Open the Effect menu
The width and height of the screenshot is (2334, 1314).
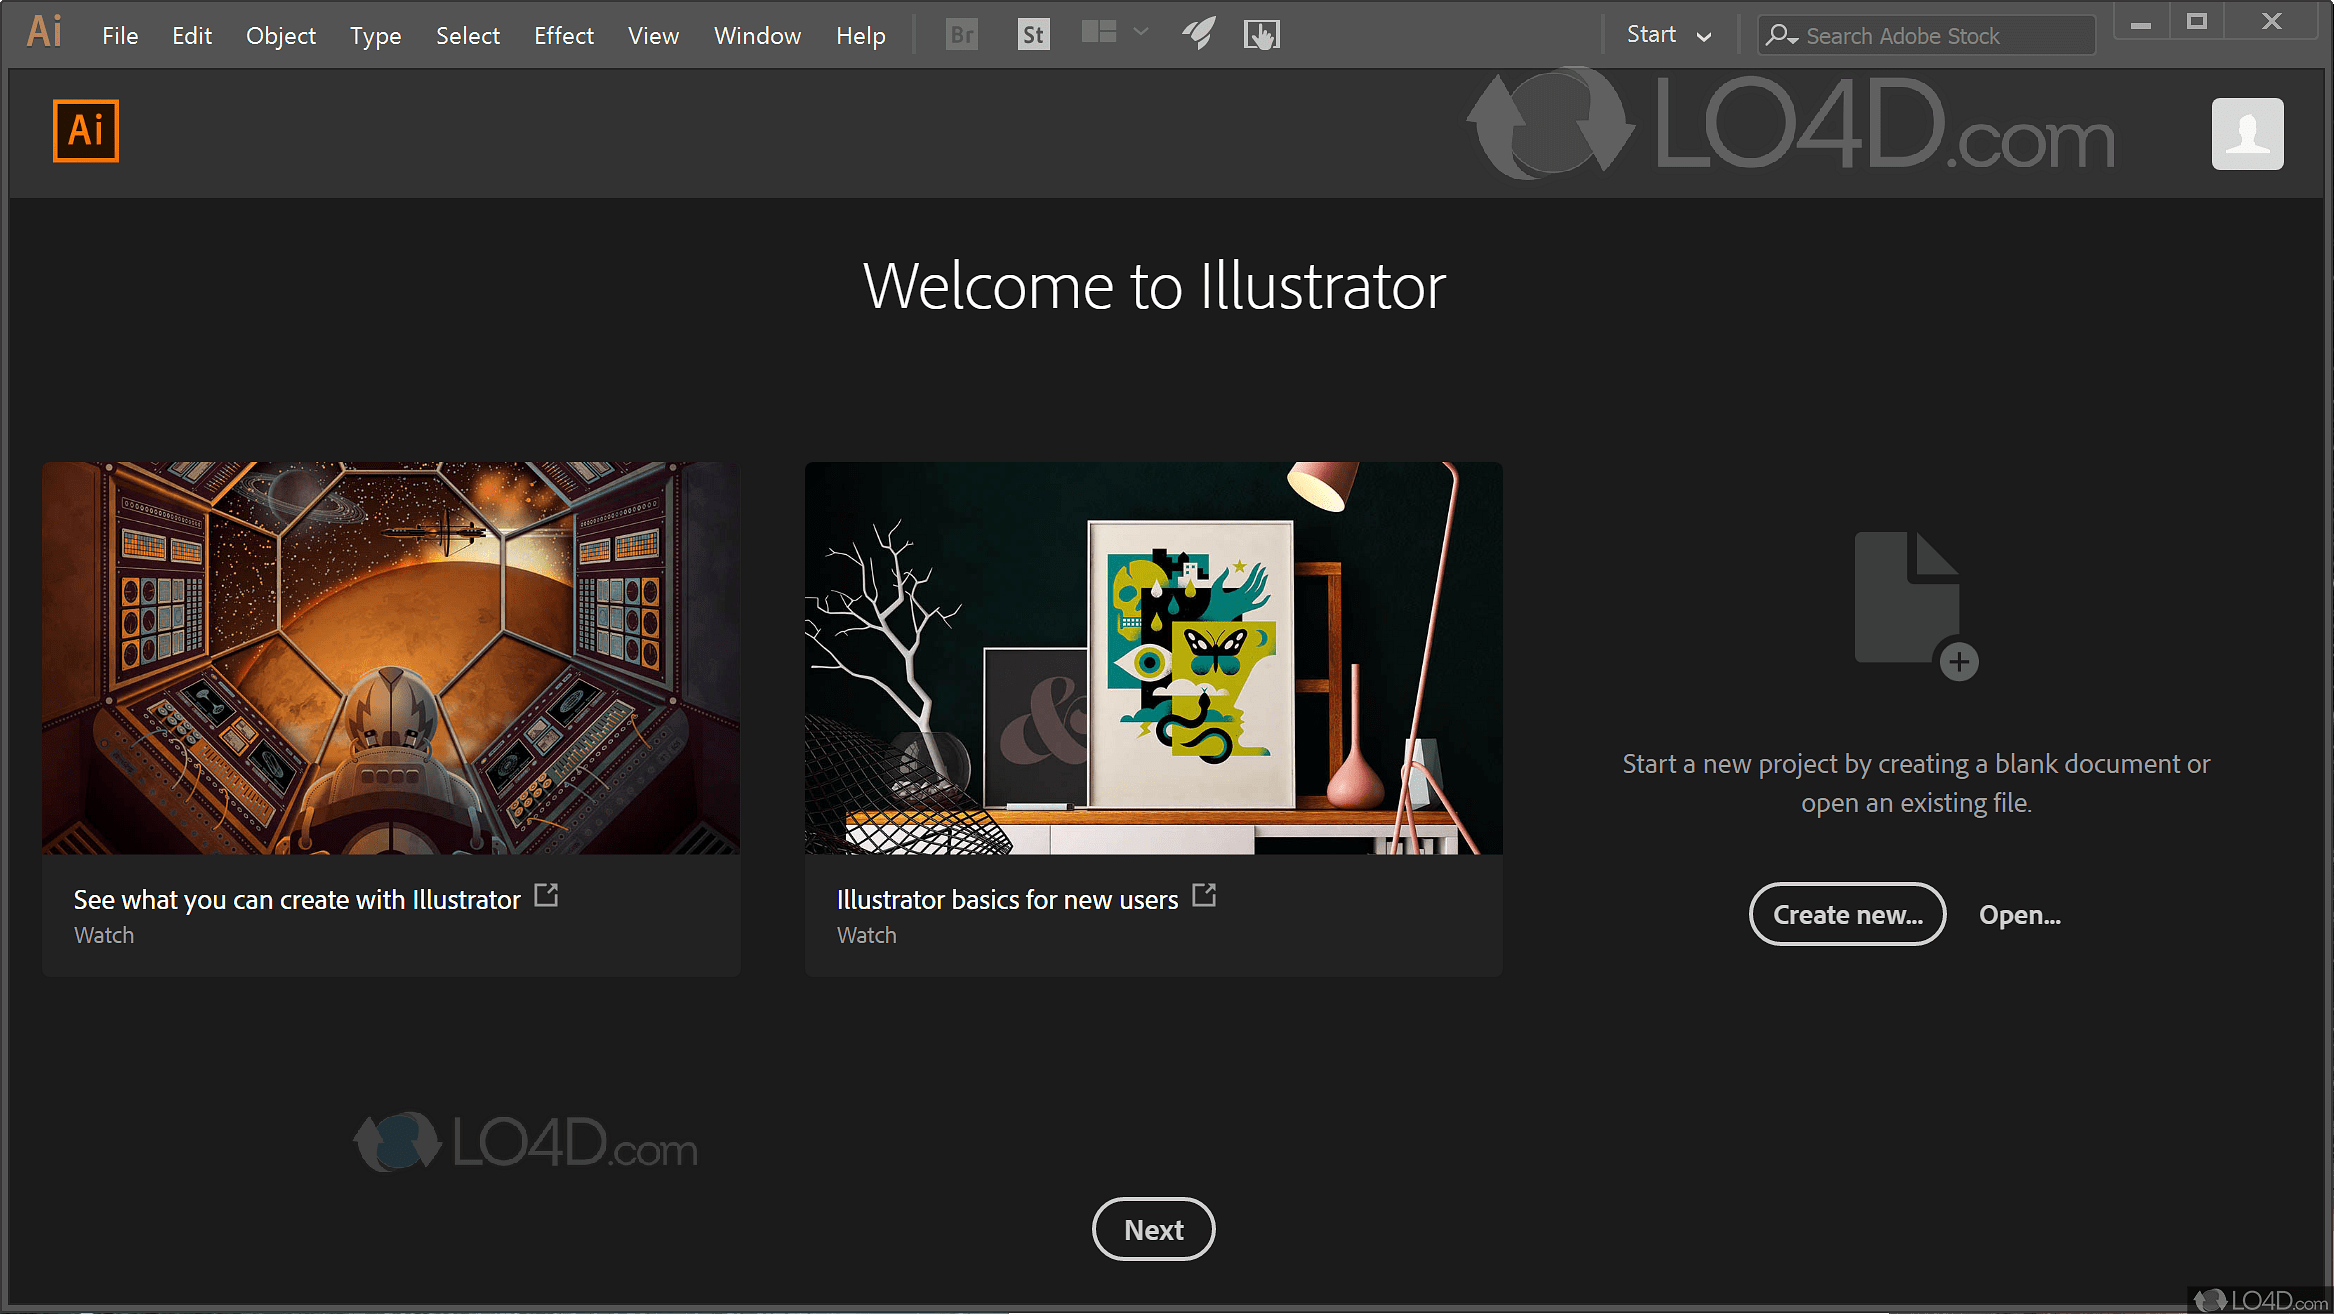[x=563, y=35]
